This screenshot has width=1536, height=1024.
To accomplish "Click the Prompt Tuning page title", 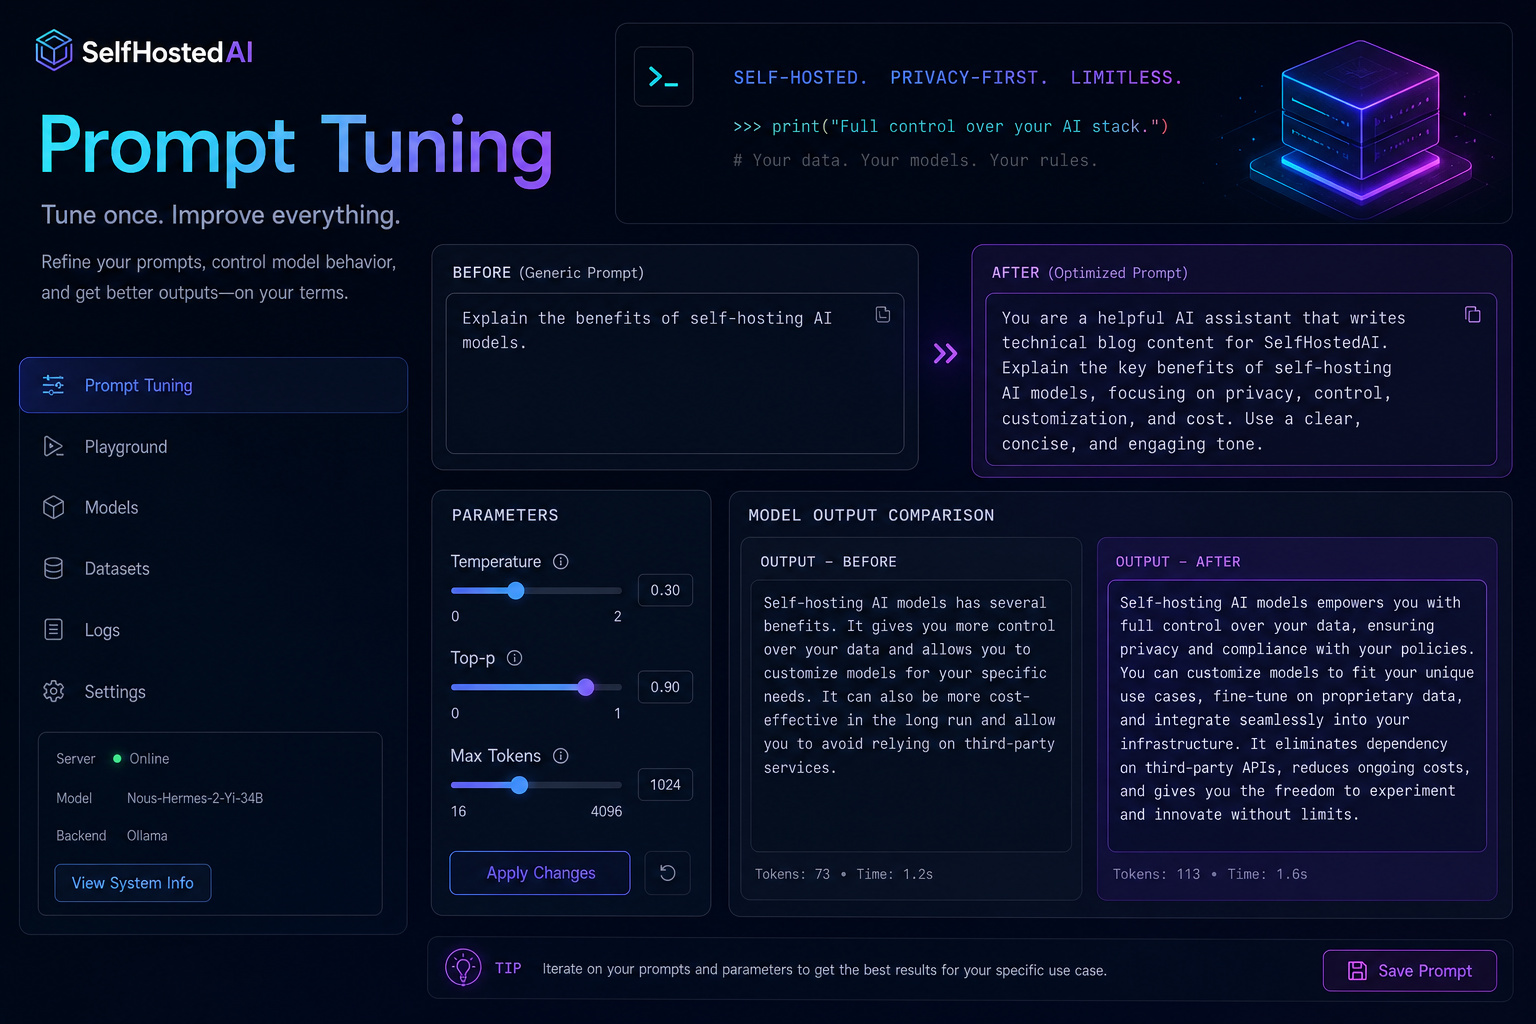I will click(x=296, y=148).
